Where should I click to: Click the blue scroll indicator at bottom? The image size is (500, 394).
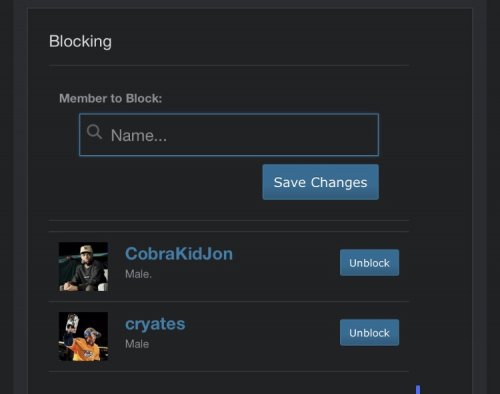tap(418, 389)
